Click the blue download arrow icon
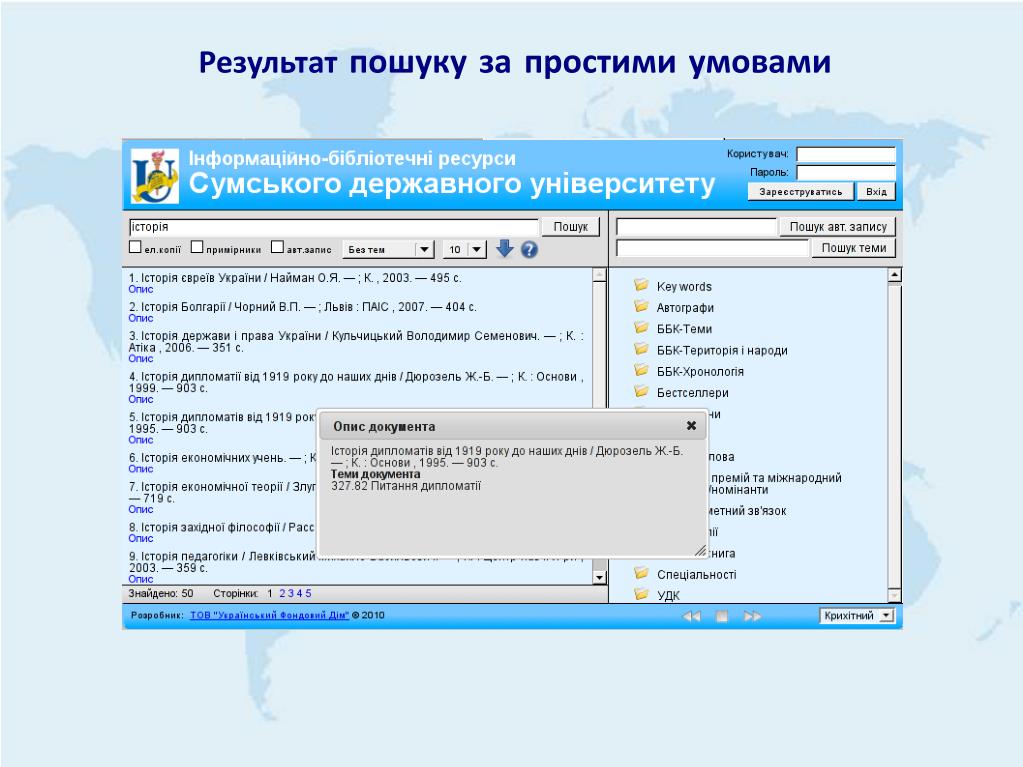This screenshot has height=767, width=1023. click(x=504, y=248)
